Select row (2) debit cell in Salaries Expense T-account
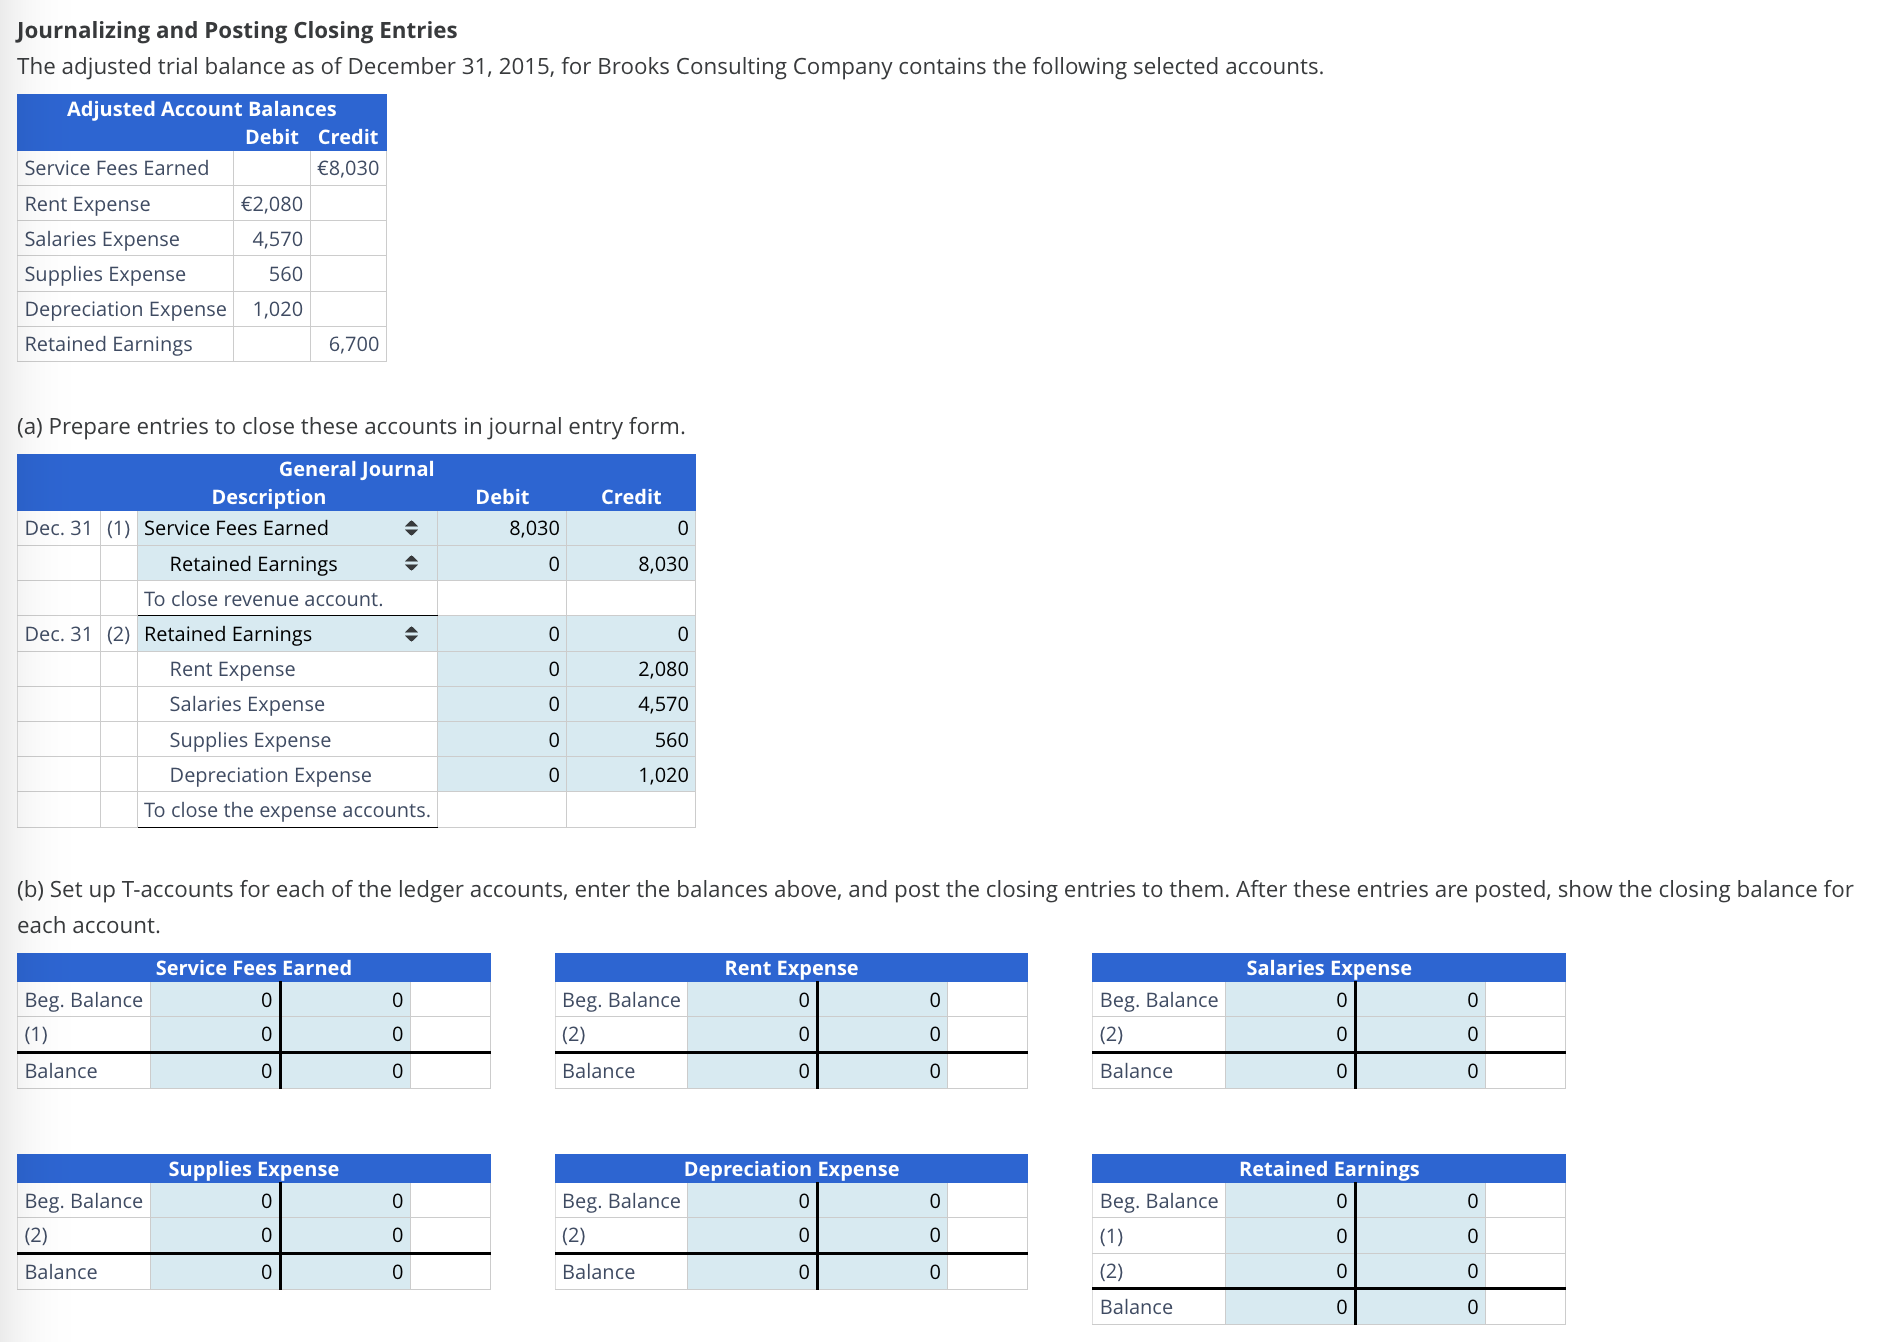 1288,1034
